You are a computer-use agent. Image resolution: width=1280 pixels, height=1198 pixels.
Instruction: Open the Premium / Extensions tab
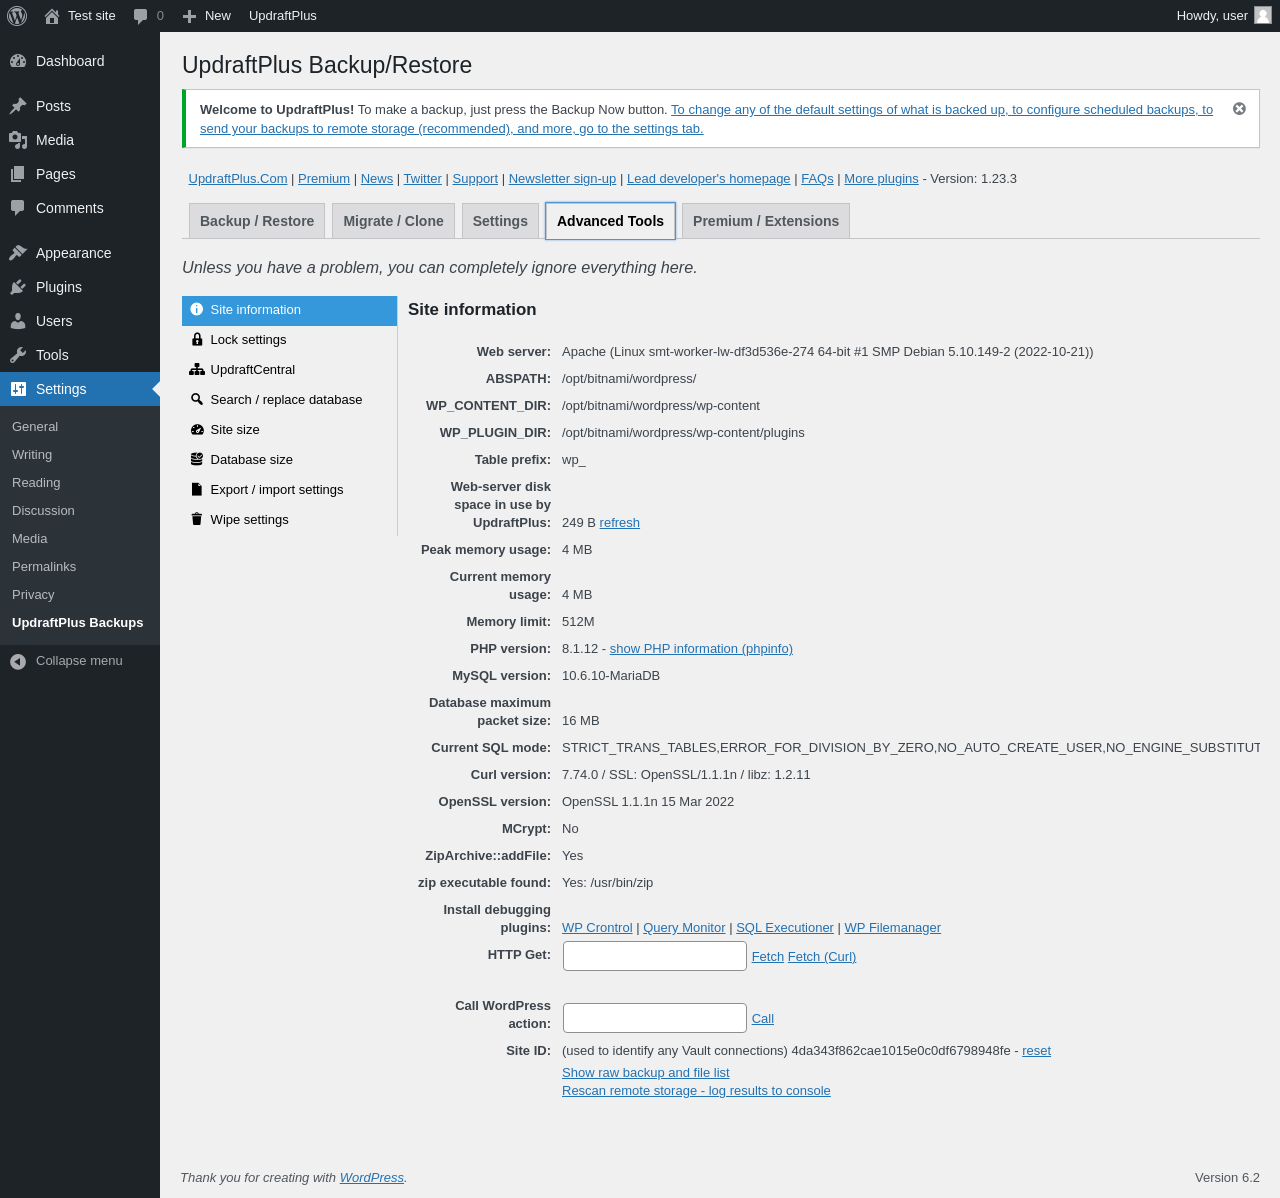[766, 221]
